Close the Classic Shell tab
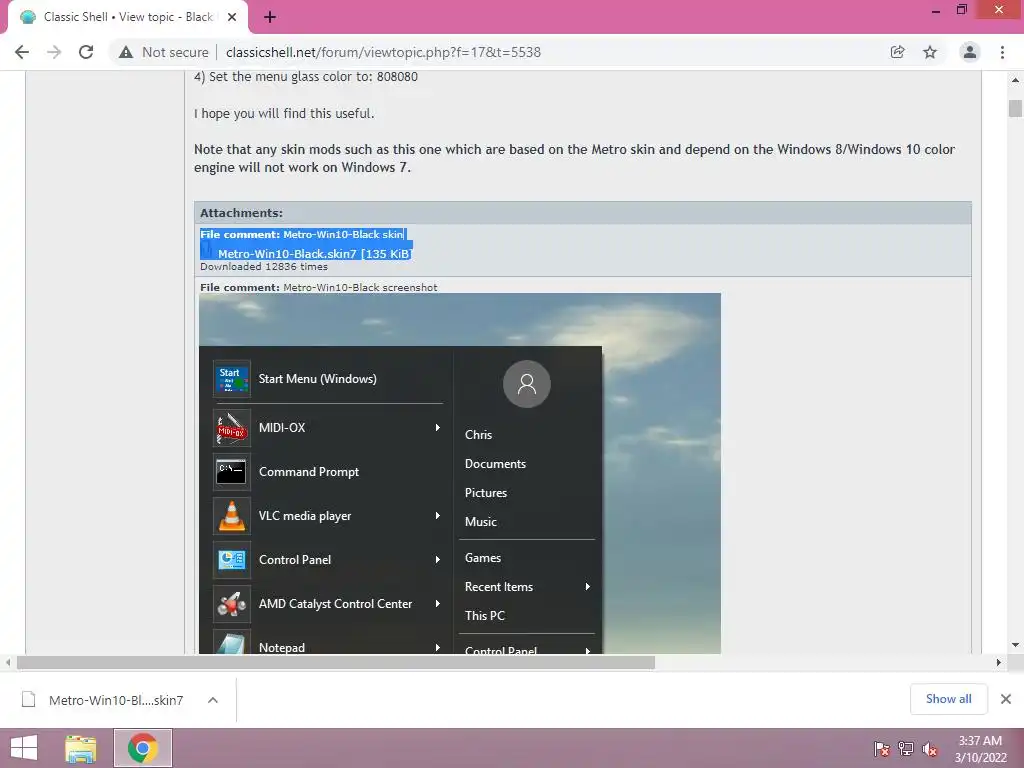 tap(232, 17)
